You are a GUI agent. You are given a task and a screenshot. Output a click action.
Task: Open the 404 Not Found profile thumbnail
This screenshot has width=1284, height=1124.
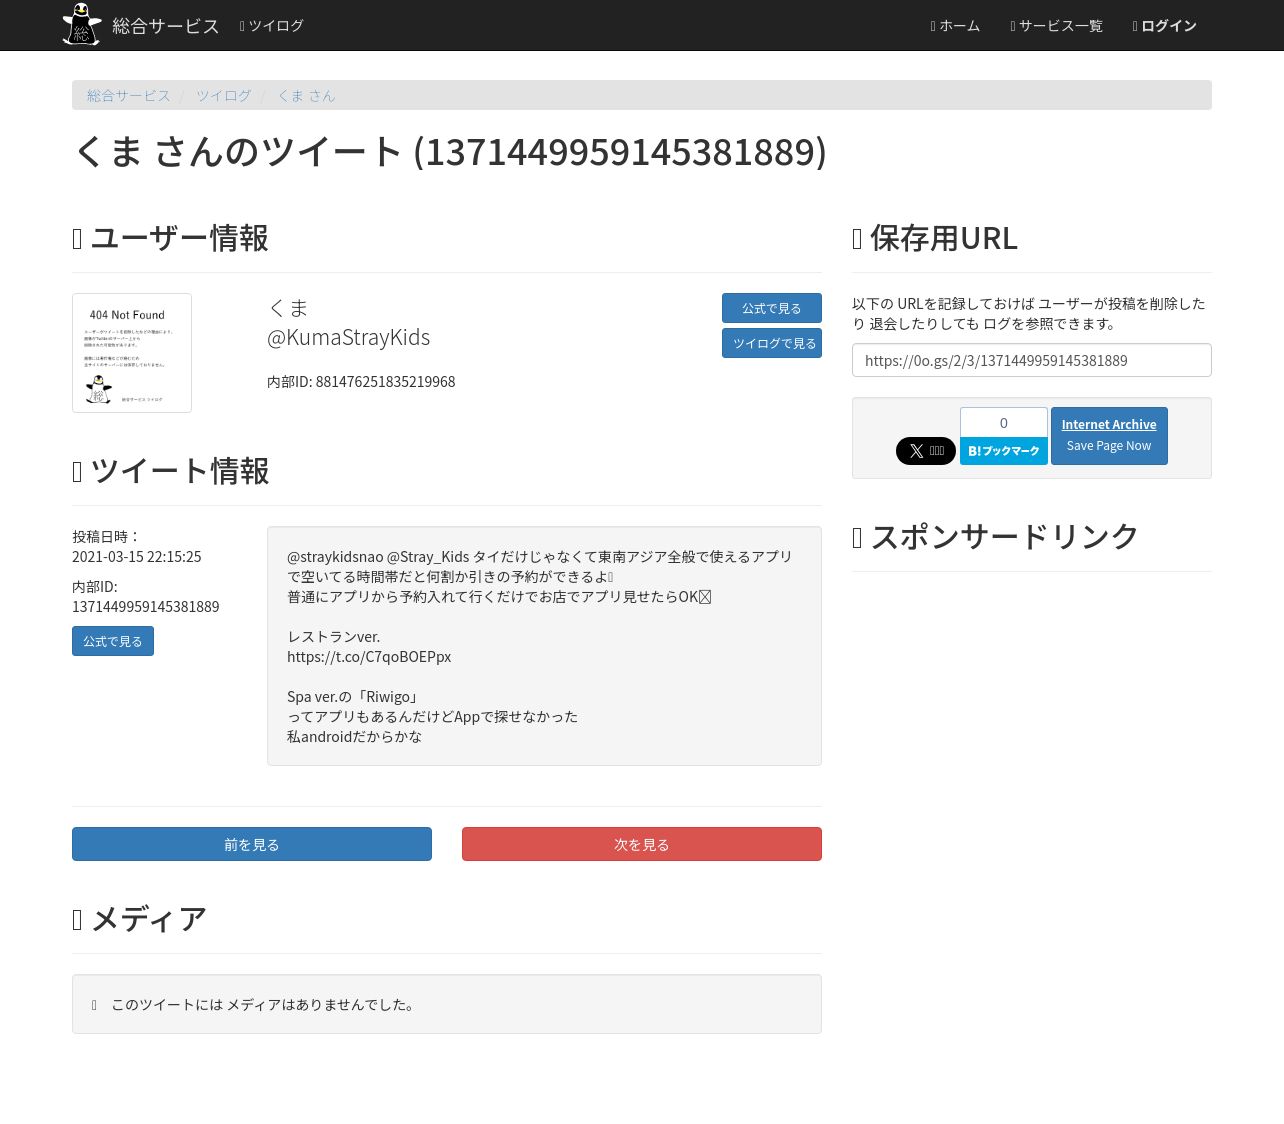click(x=132, y=353)
